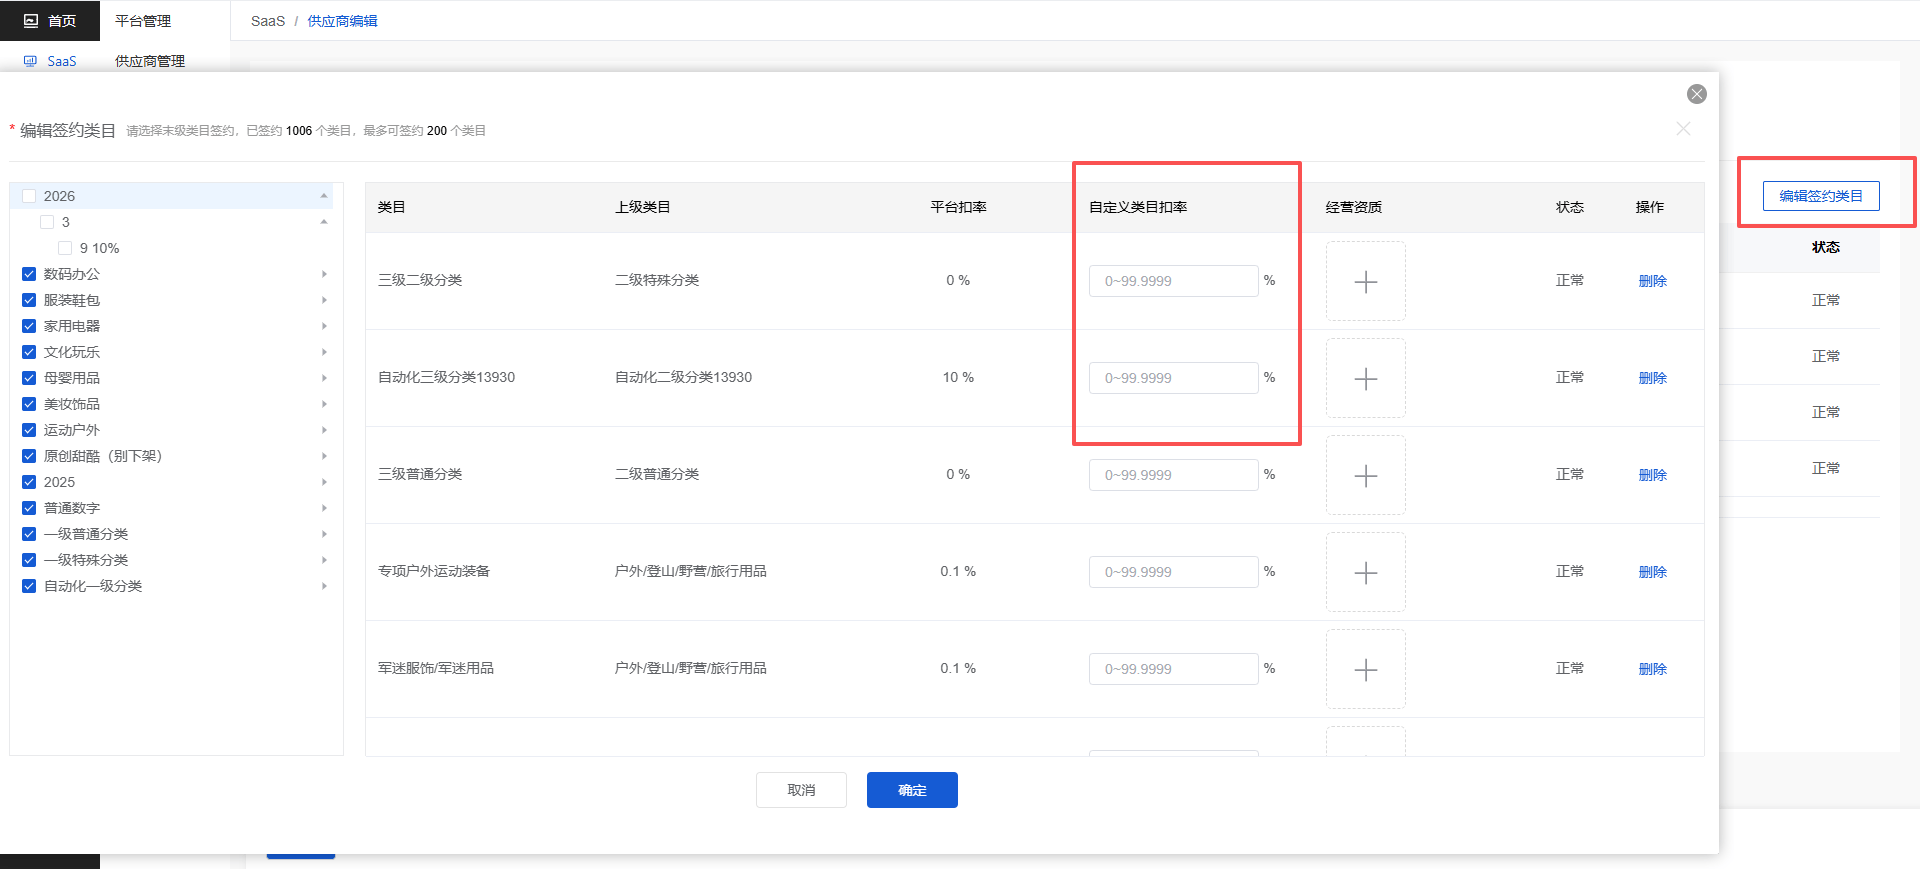Collapse the 3 subcategory tree arrow
This screenshot has width=1920, height=869.
click(324, 222)
